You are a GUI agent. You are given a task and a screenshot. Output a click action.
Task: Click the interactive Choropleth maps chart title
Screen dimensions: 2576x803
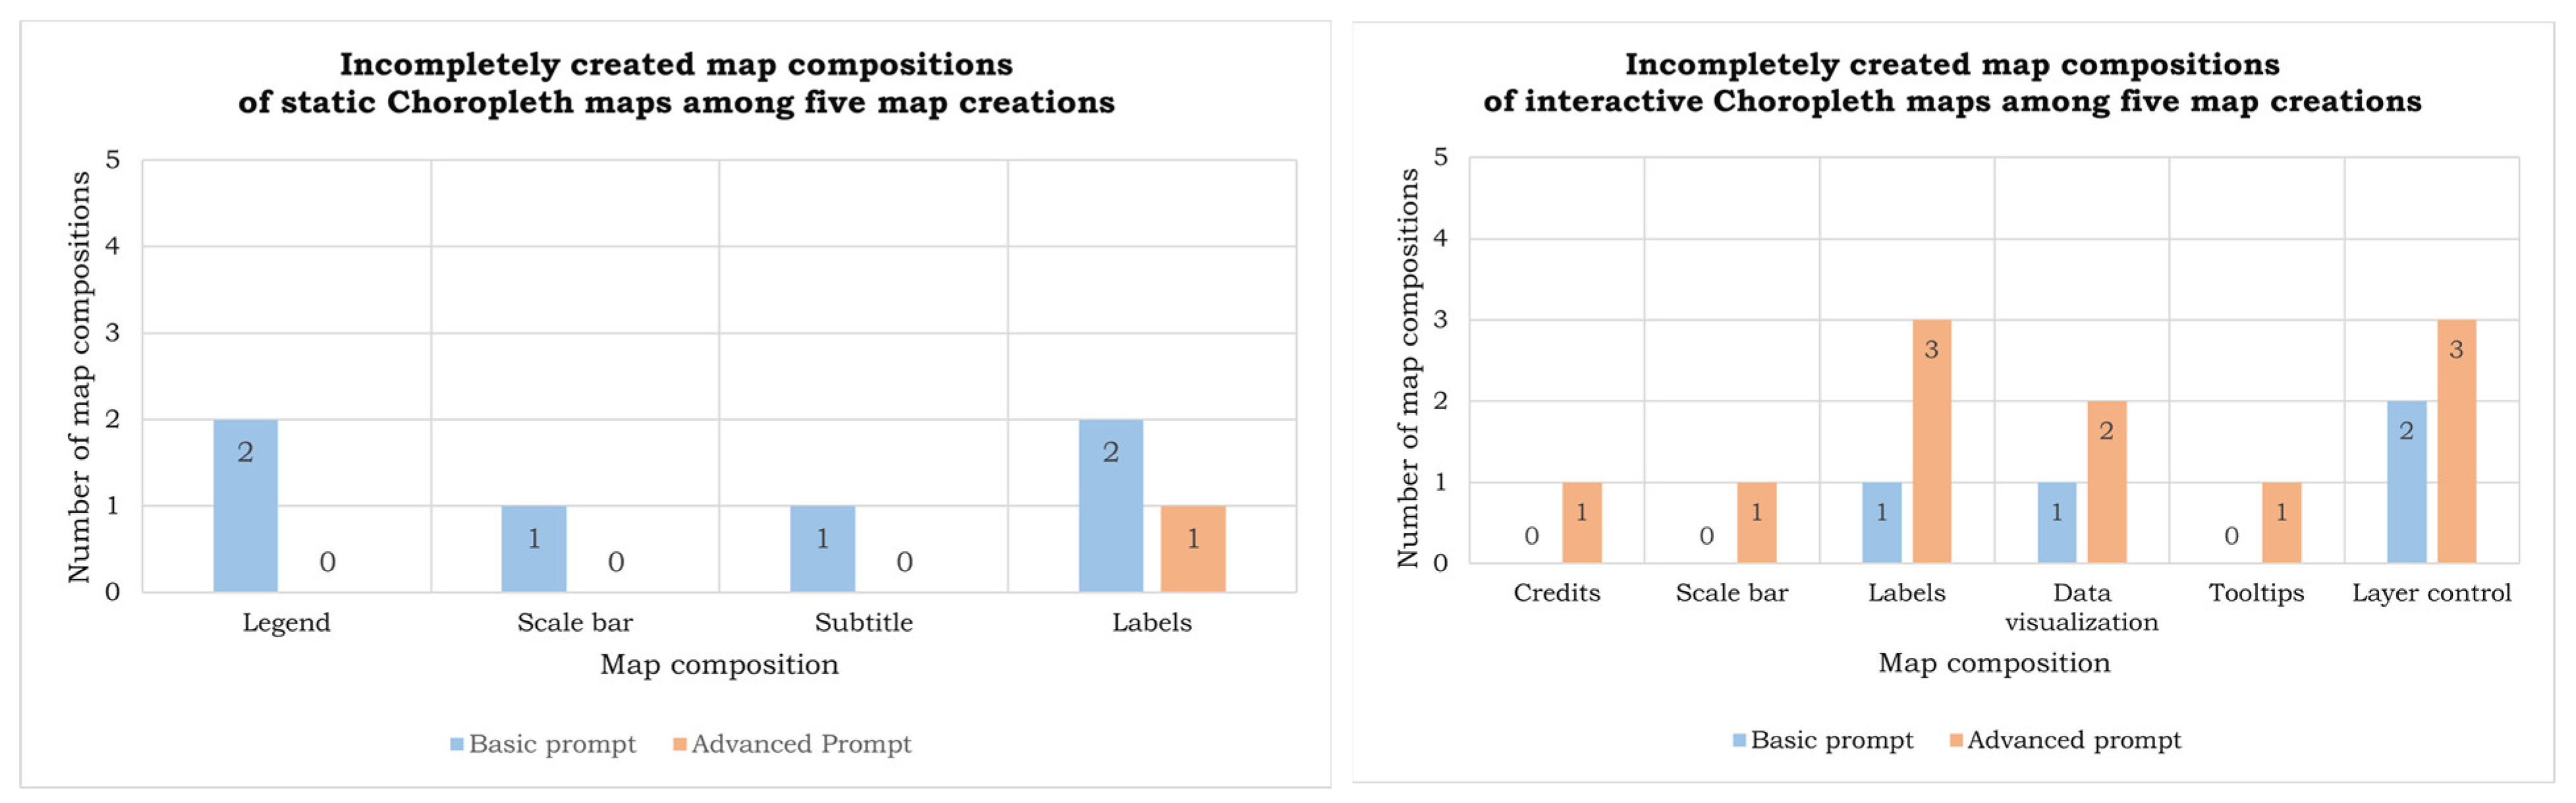tap(1952, 83)
